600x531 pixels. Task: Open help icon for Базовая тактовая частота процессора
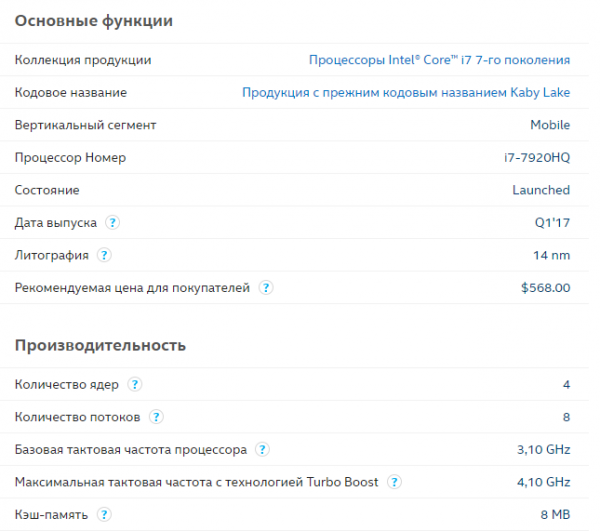(262, 450)
